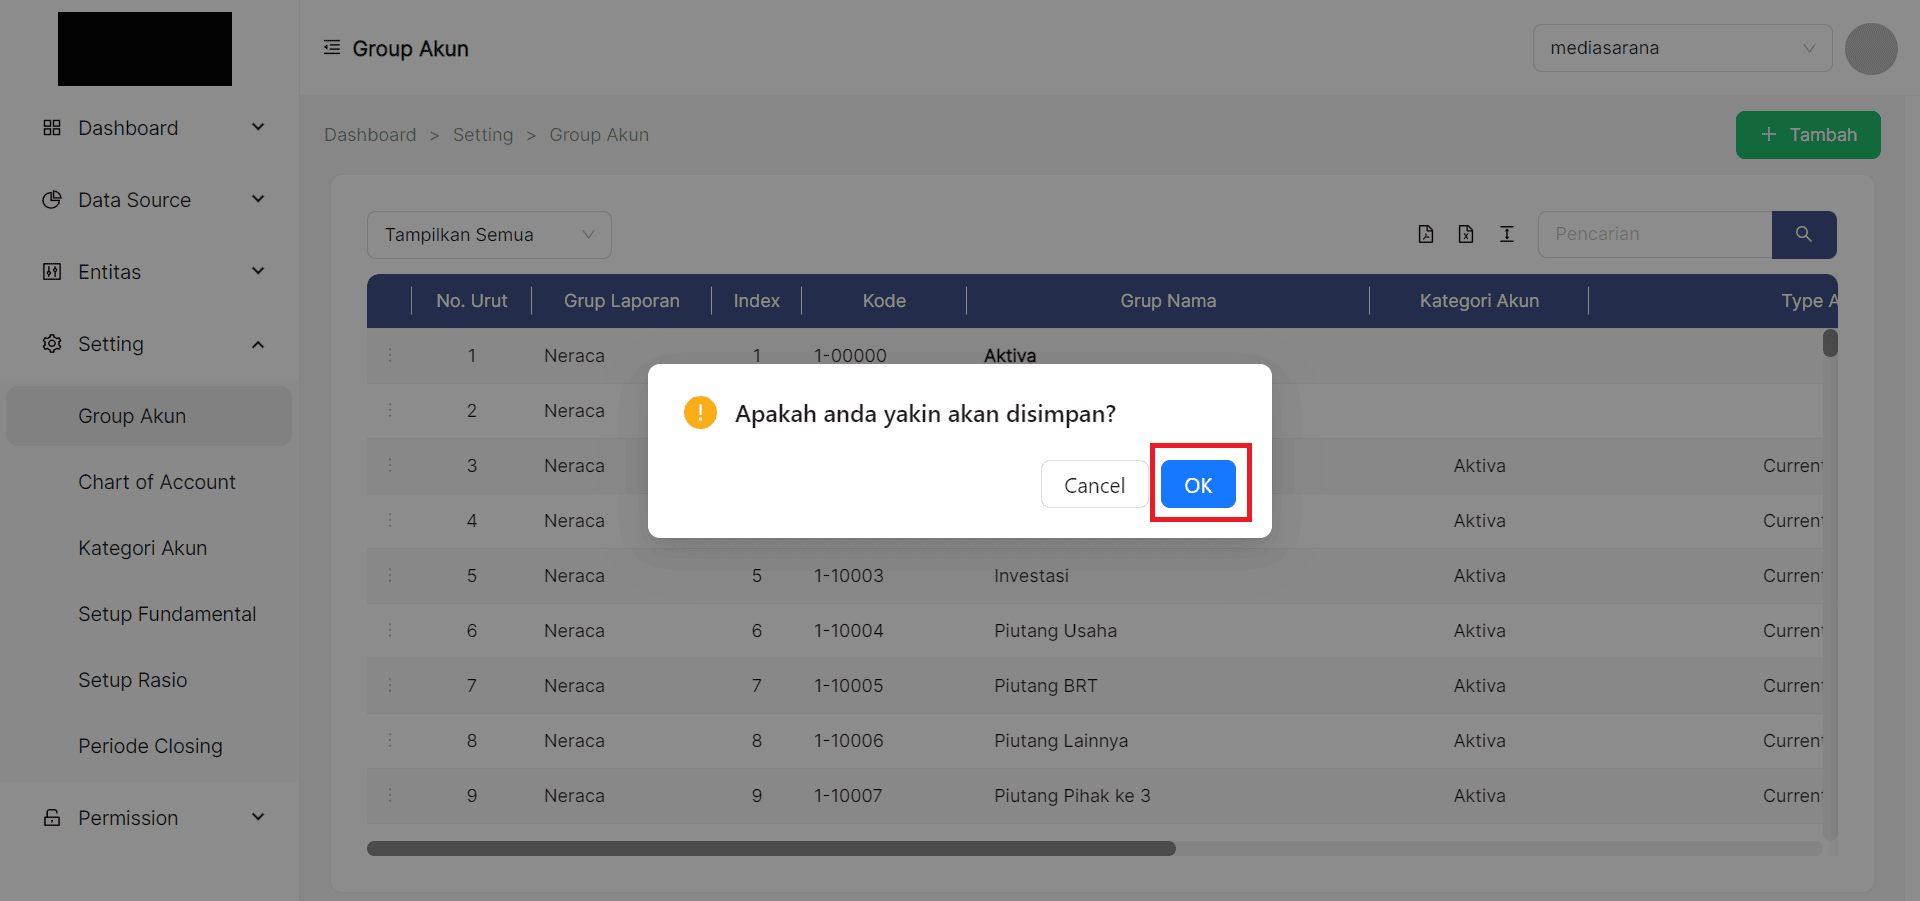This screenshot has height=901, width=1920.
Task: Open the mediasarana company selector
Action: [1682, 47]
